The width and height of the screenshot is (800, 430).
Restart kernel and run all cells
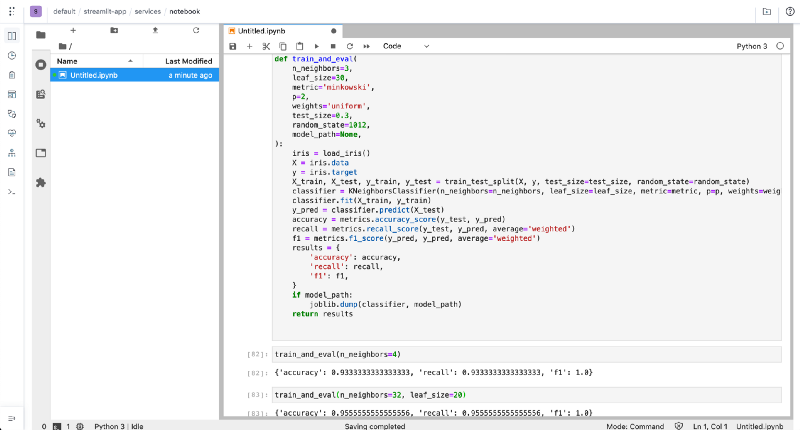tap(366, 46)
